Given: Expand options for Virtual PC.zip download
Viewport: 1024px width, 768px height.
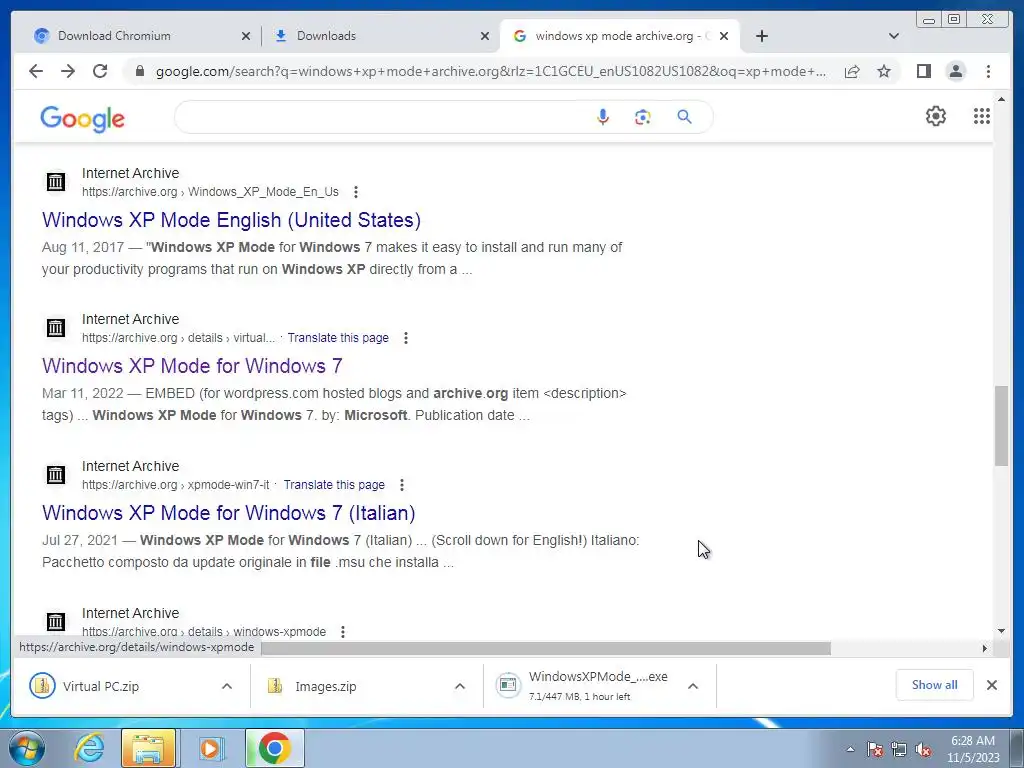Looking at the screenshot, I should pos(227,686).
